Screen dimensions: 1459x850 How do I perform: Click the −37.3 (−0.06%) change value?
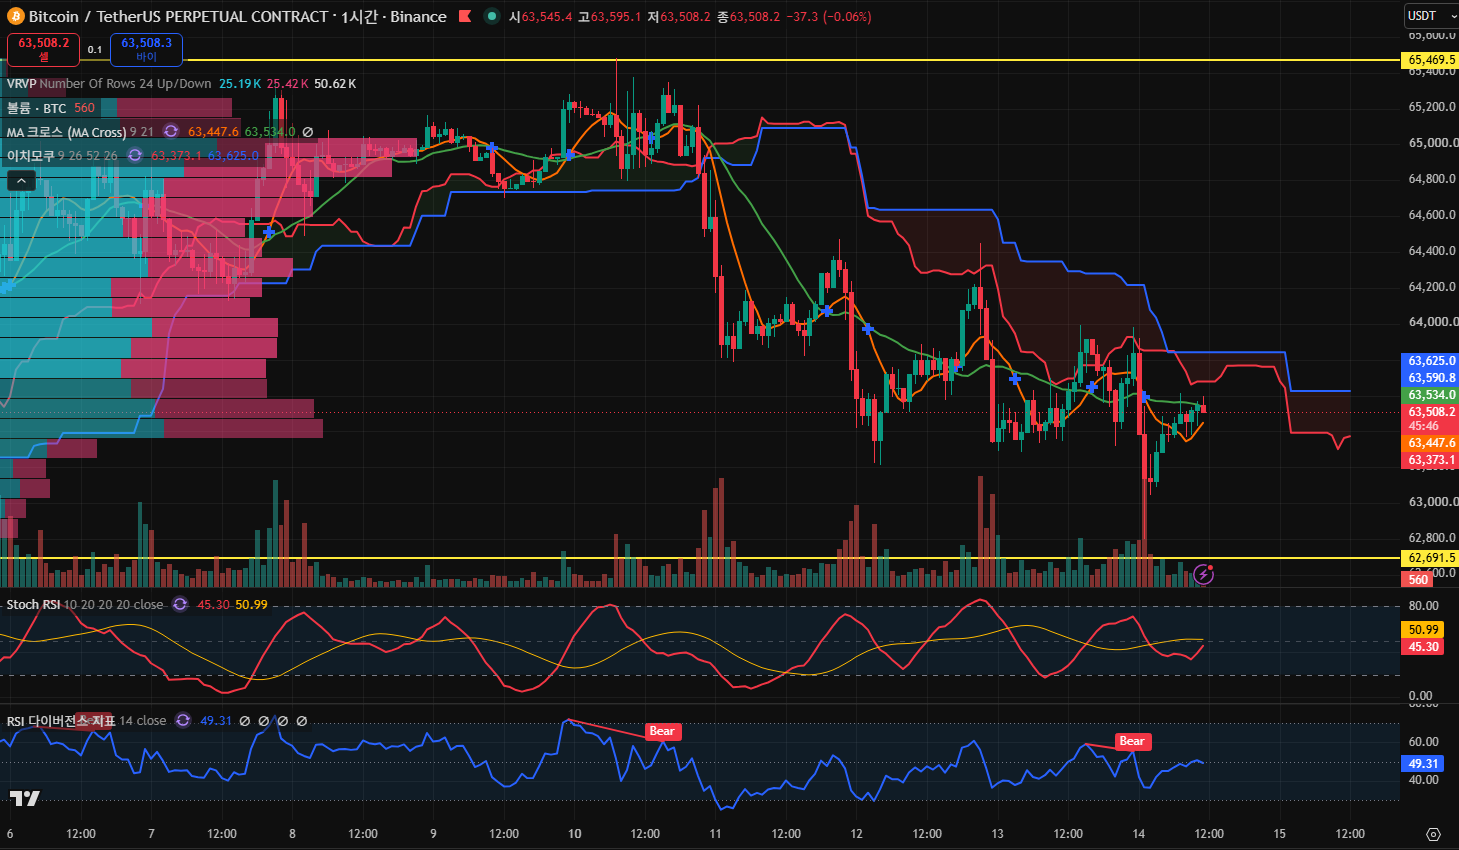point(829,17)
